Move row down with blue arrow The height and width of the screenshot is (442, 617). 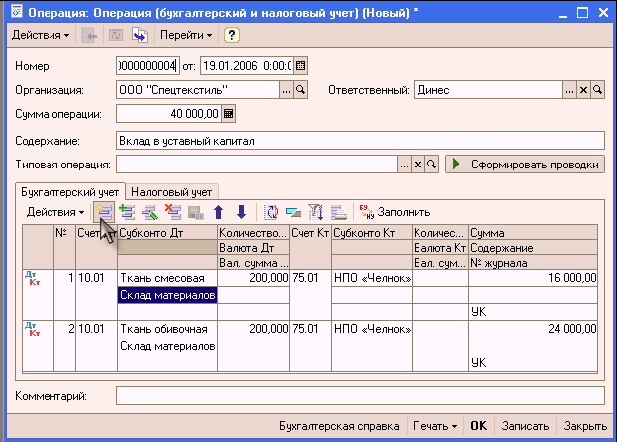pos(240,212)
